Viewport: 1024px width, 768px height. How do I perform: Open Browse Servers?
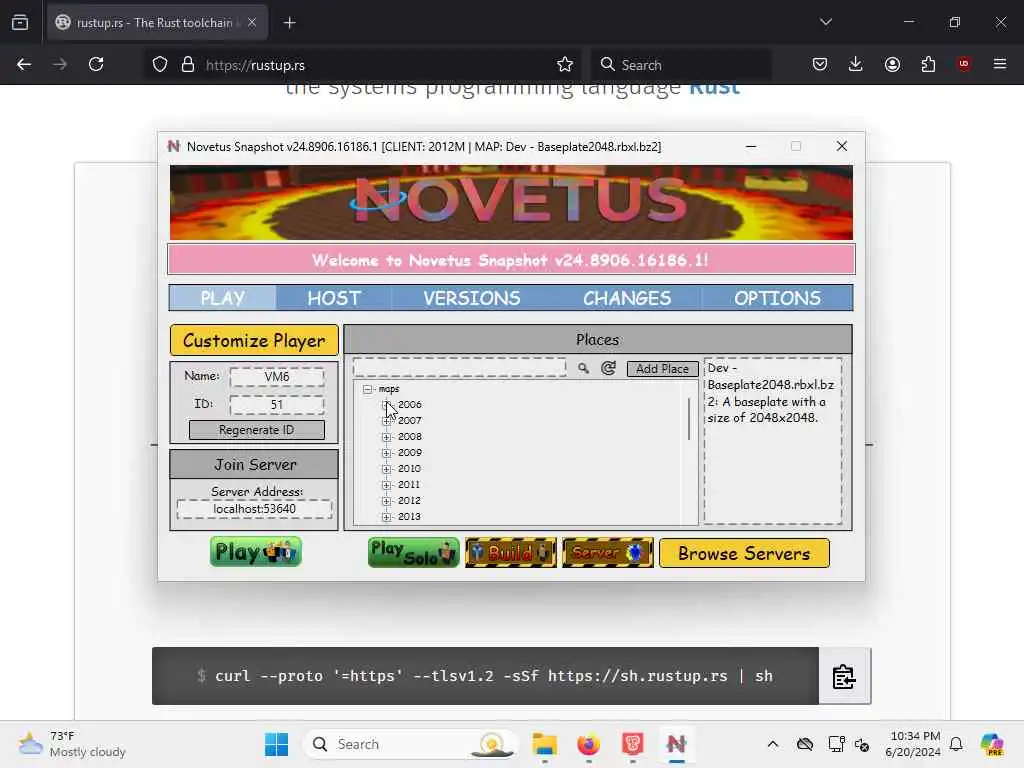744,553
